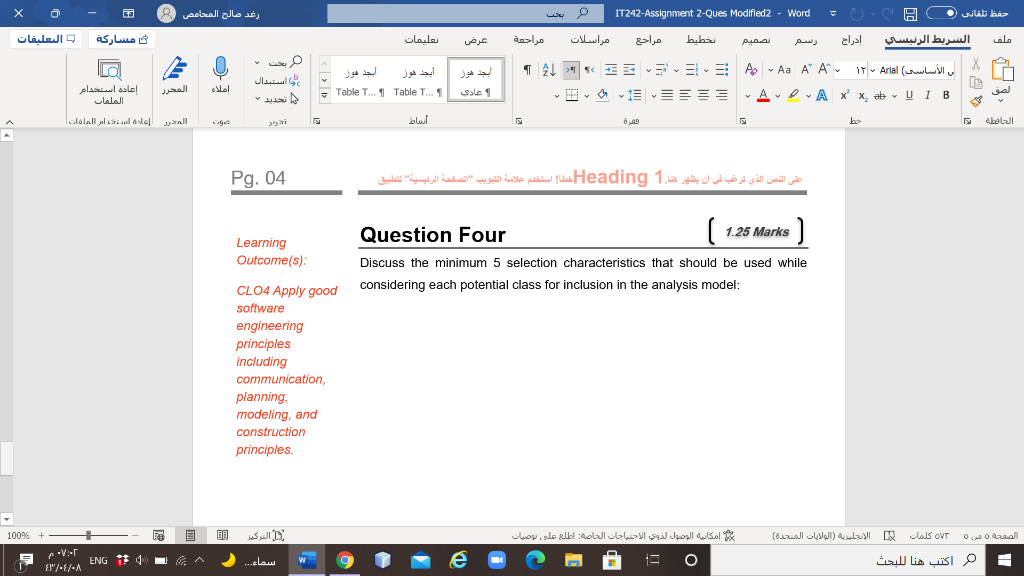Open the تخطيط (Layout) tab
The image size is (1024, 576).
(701, 40)
